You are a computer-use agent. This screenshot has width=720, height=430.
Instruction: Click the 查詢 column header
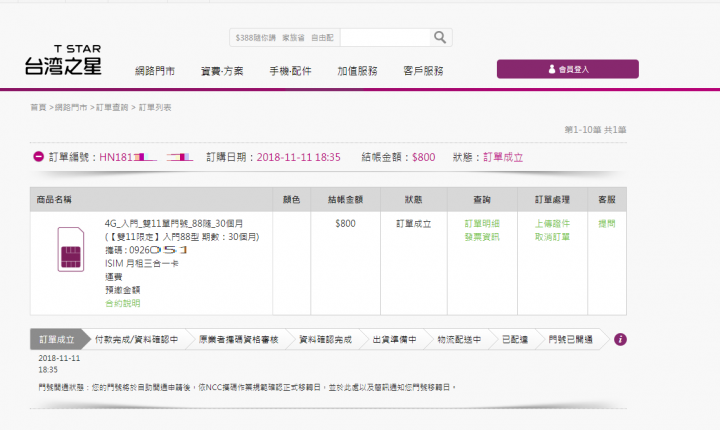pos(482,199)
